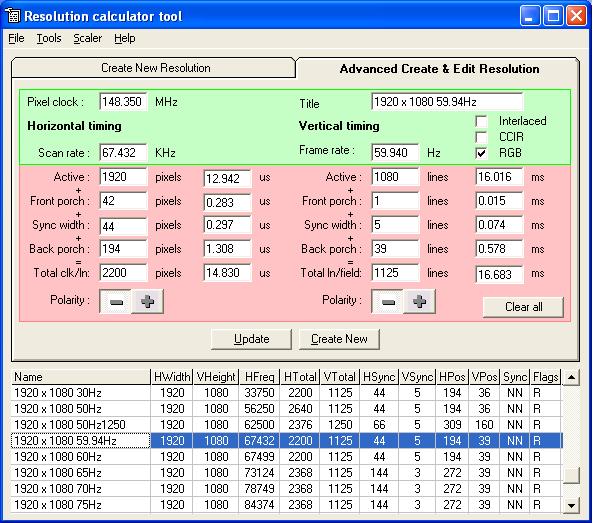593x523 pixels.
Task: Click the VPos column header
Action: click(x=484, y=377)
